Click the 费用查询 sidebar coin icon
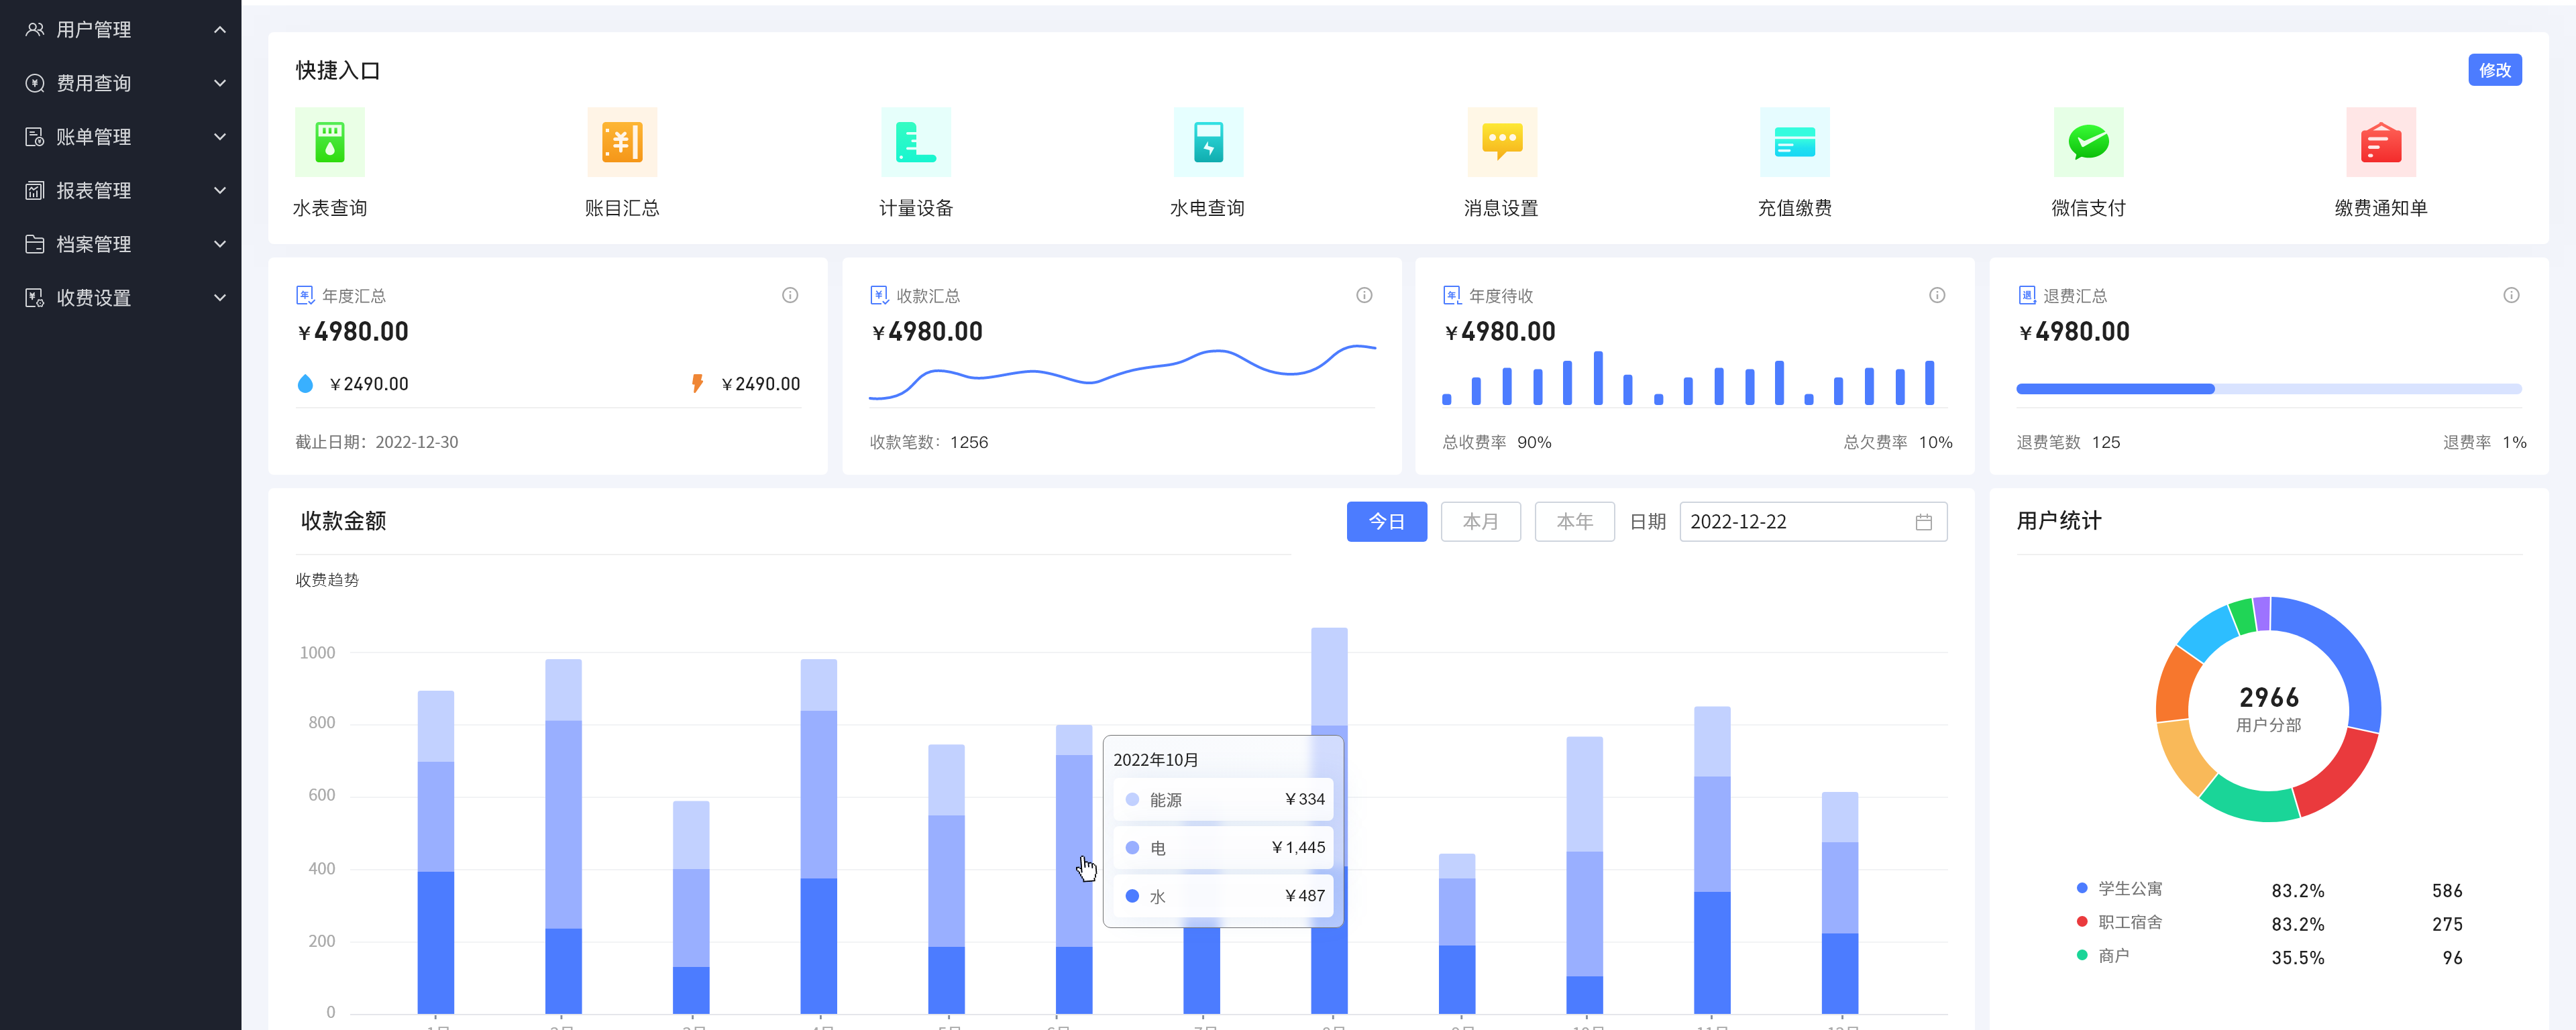The width and height of the screenshot is (2576, 1030). tap(35, 83)
